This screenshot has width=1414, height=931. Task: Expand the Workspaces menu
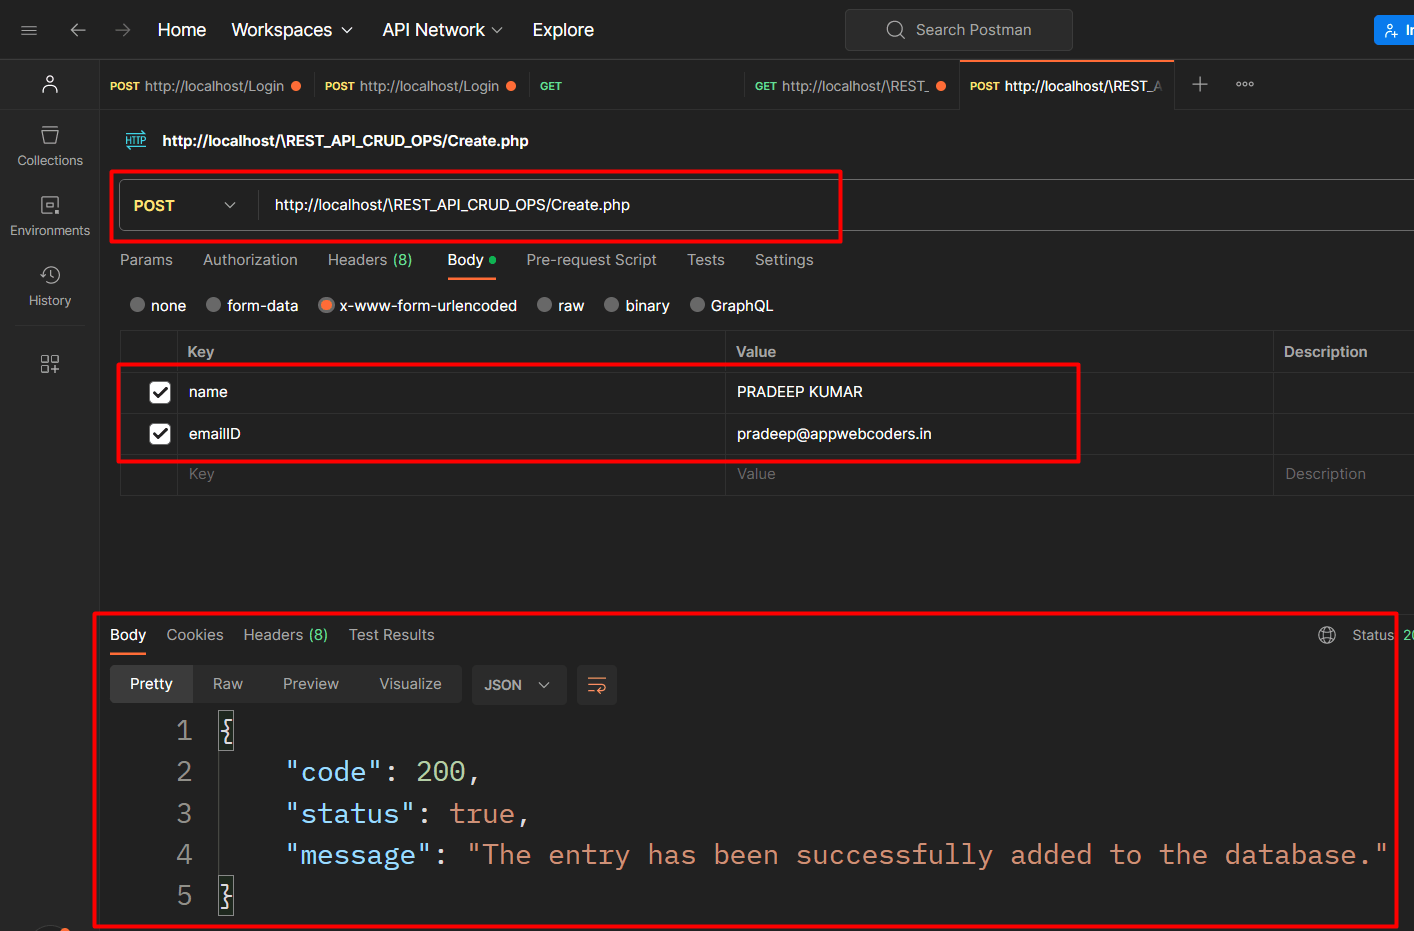292,30
